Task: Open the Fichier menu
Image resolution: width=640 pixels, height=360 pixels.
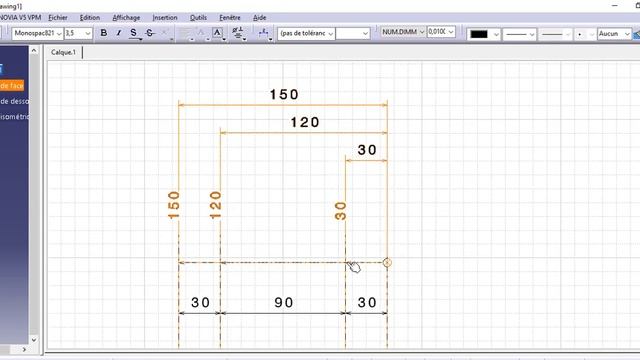Action: [x=58, y=18]
